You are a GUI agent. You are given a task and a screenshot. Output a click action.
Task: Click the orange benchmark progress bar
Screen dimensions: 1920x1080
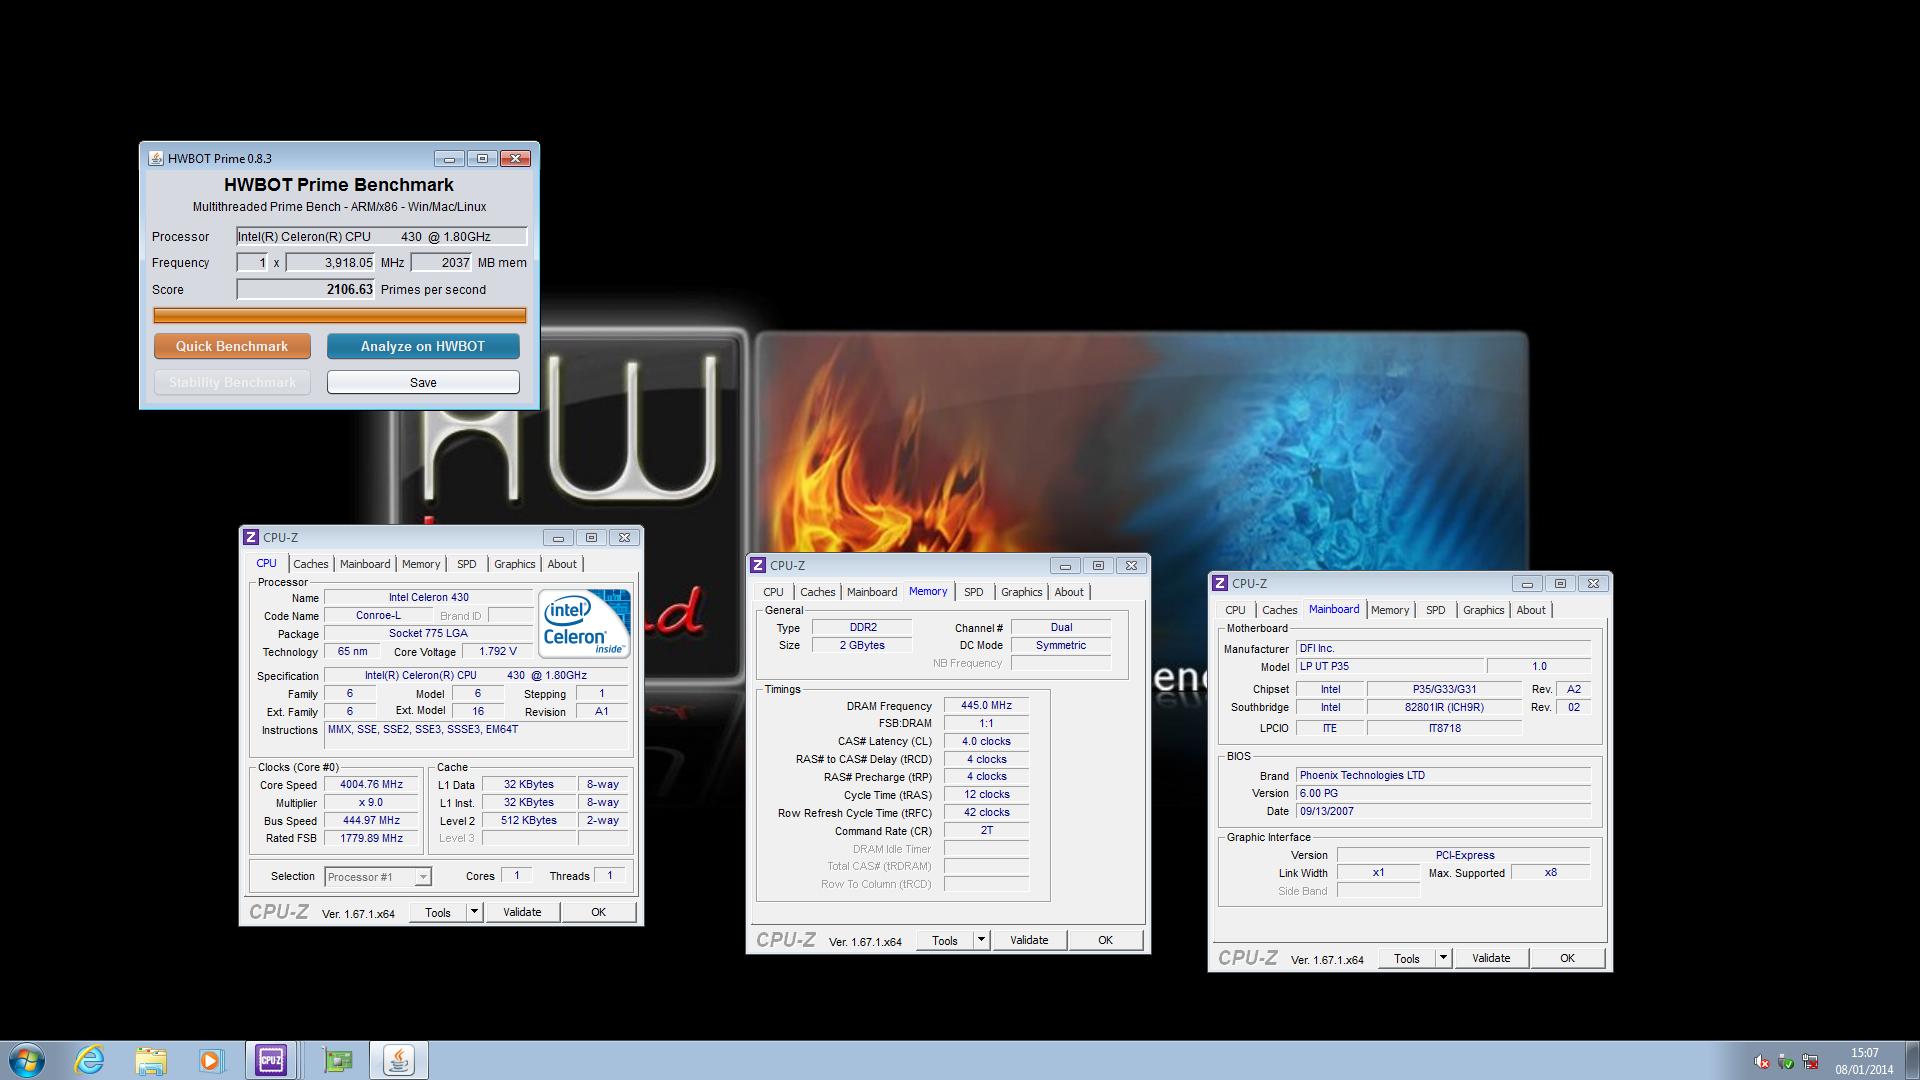point(340,316)
